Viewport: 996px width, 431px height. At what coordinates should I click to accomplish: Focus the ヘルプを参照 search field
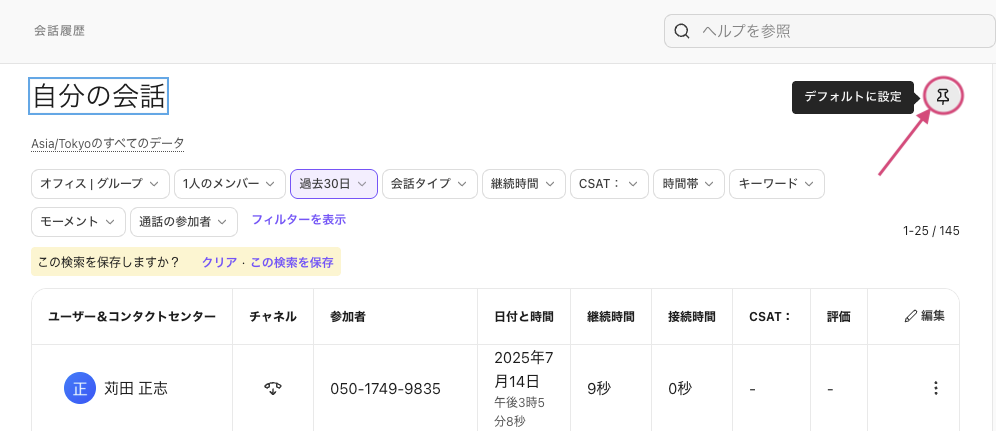[830, 31]
